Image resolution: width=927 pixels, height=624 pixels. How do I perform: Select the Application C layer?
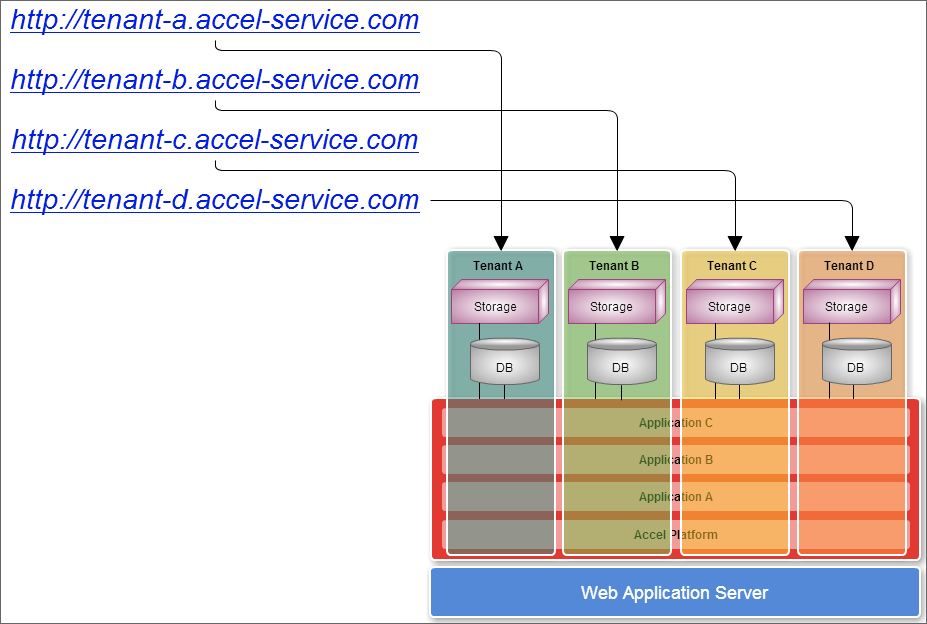point(675,422)
